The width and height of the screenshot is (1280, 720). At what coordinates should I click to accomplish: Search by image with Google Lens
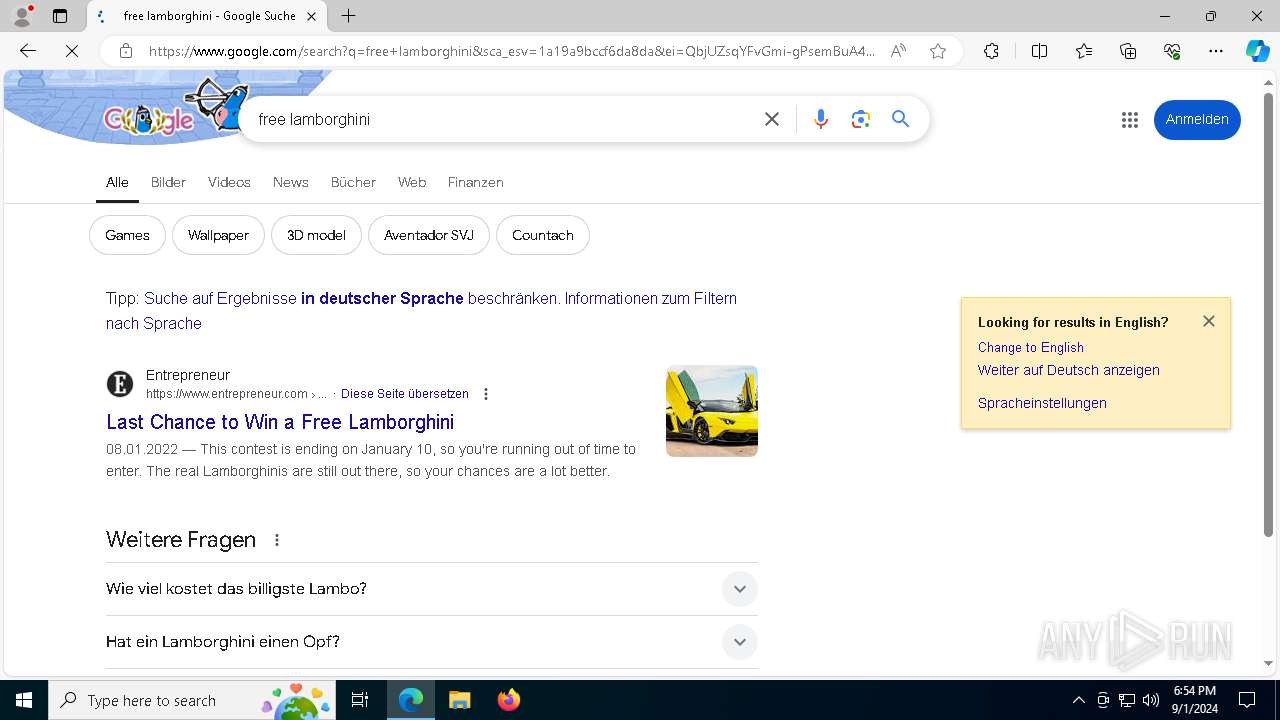point(861,119)
